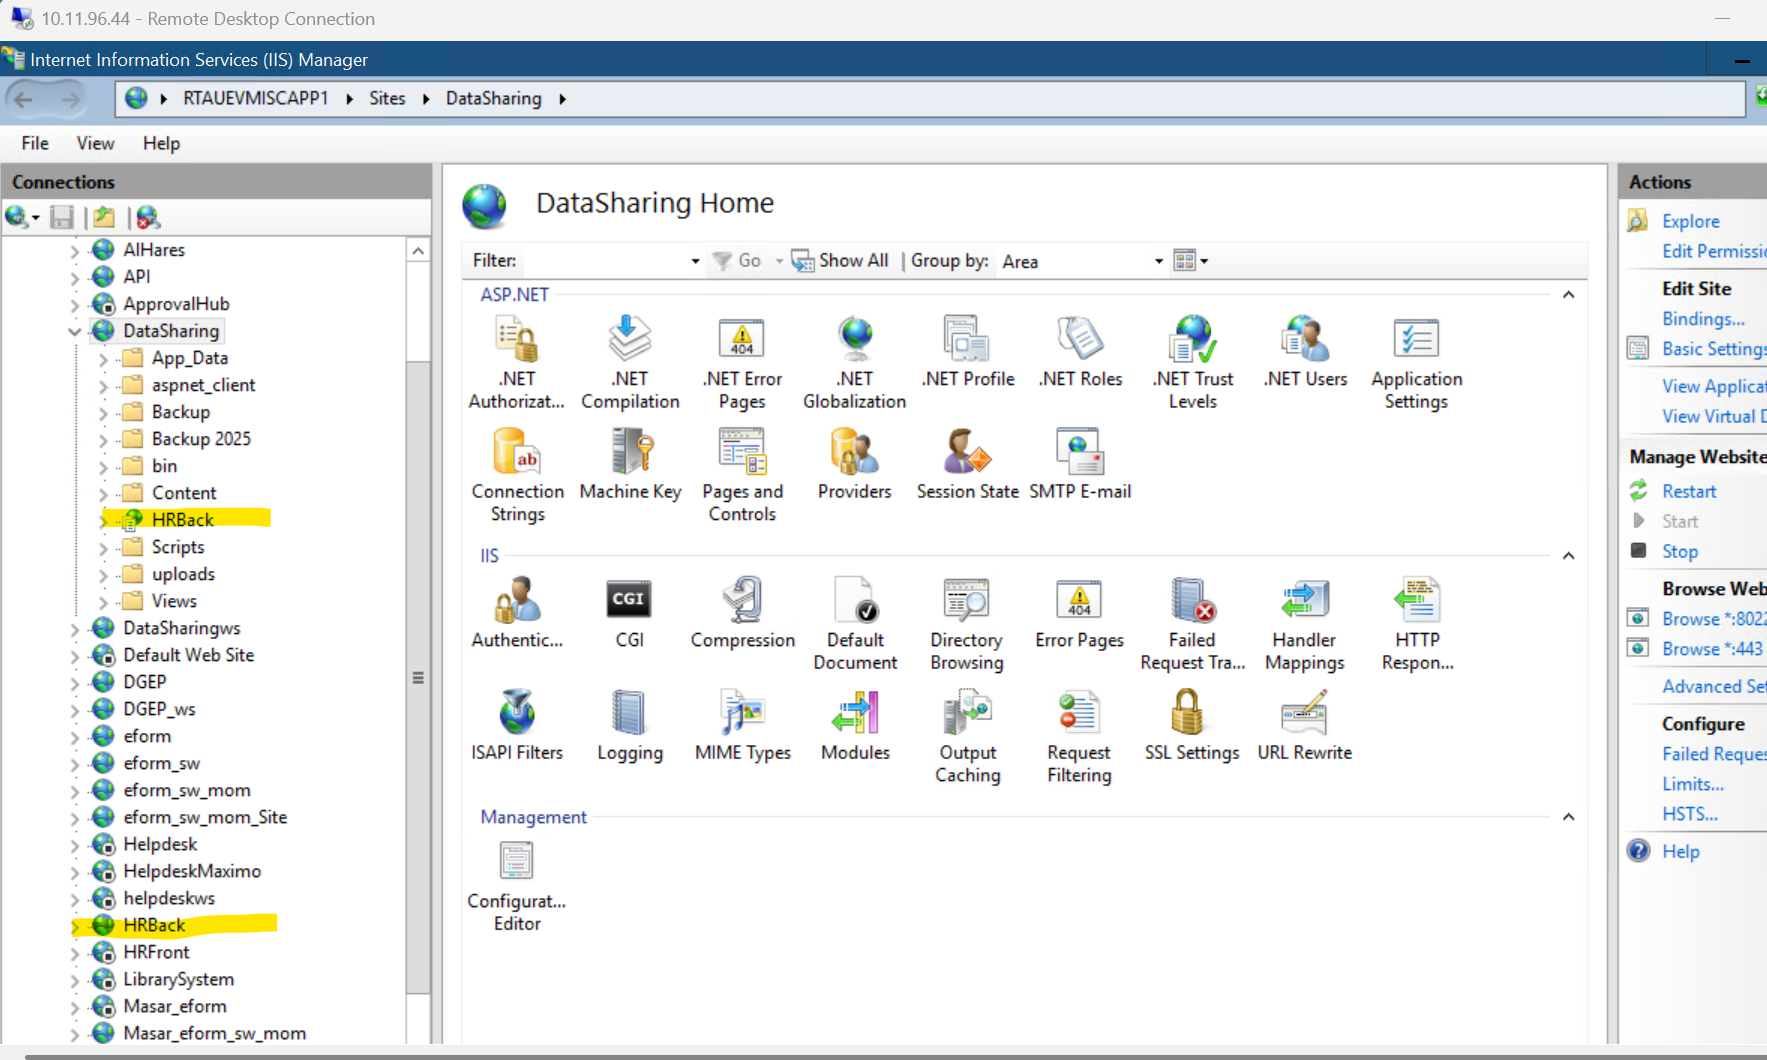Screen dimensions: 1767x1060
Task: Open the File menu
Action: [35, 143]
